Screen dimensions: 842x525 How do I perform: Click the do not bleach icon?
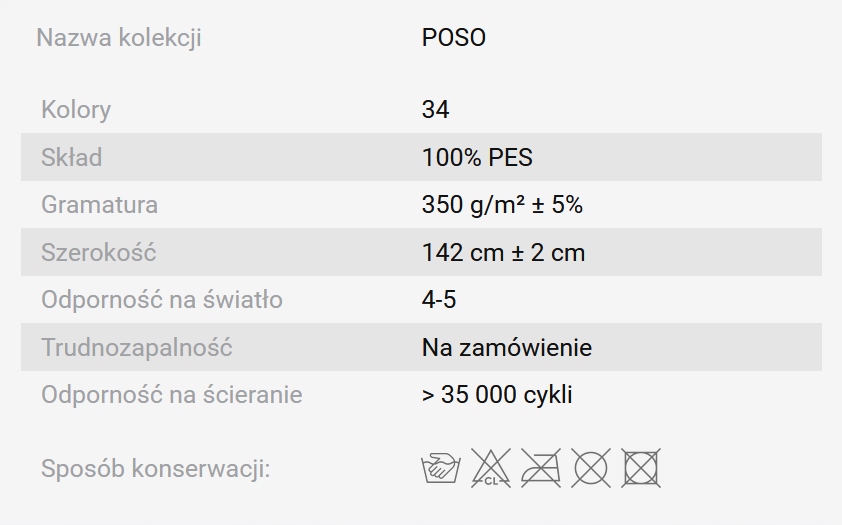tap(490, 468)
